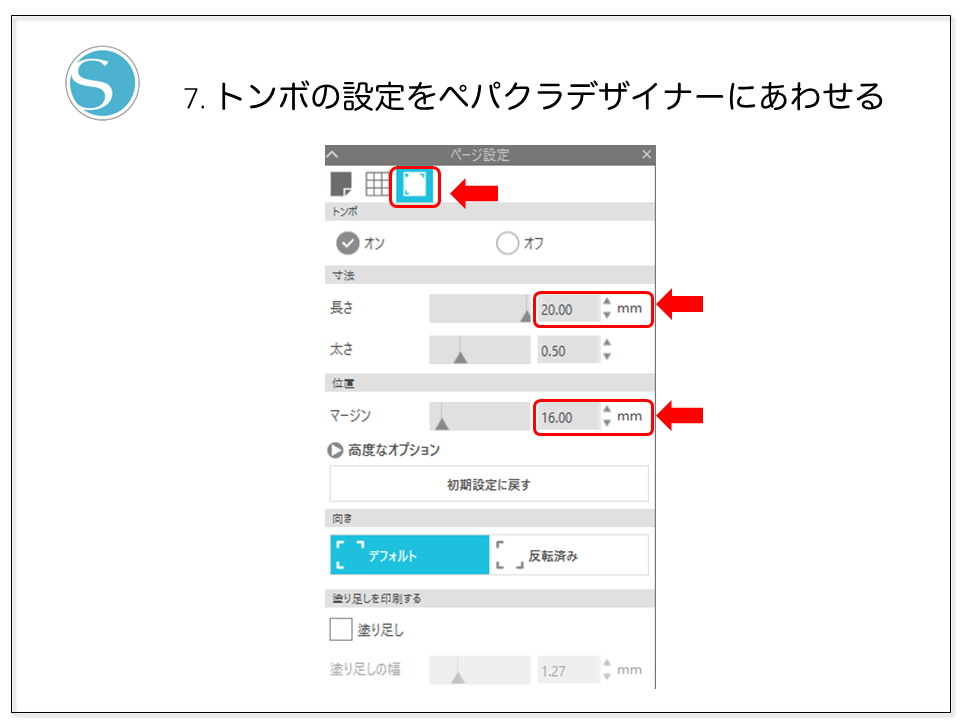The image size is (960, 720).
Task: Click the 塗り足しの幅 bleed width slider
Action: coord(480,670)
